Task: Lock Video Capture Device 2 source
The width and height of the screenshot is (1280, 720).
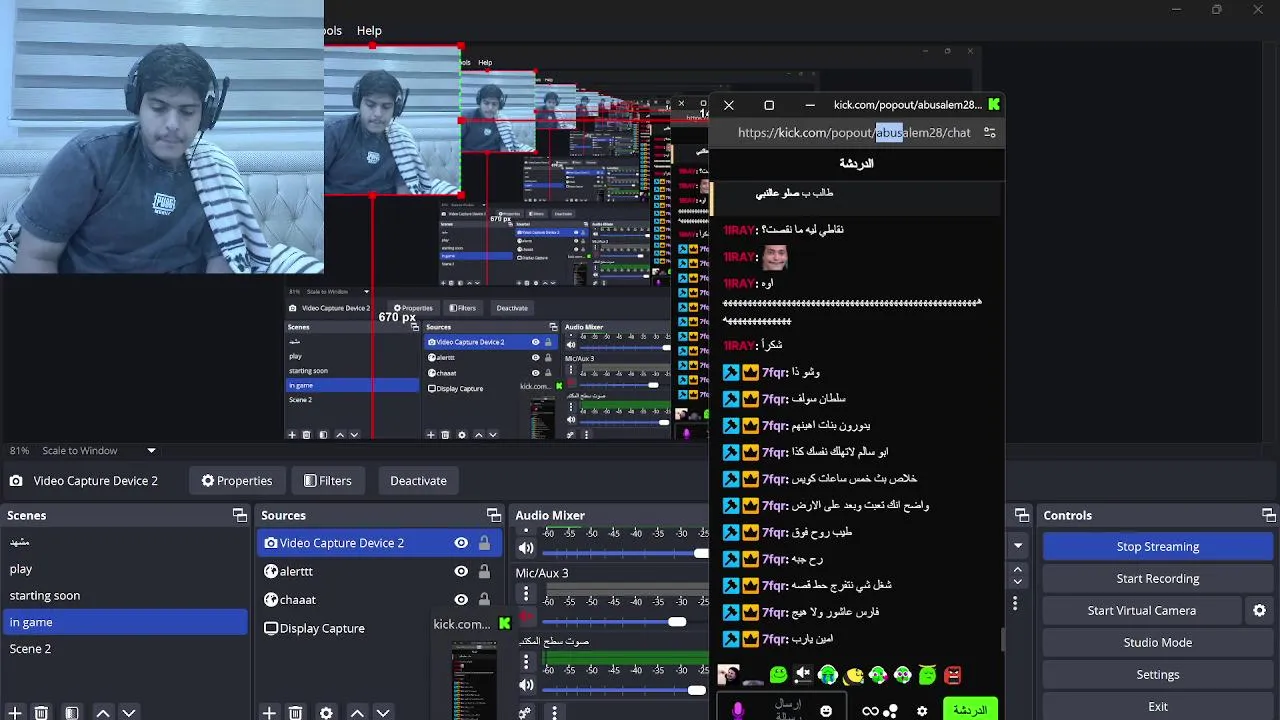Action: click(484, 543)
